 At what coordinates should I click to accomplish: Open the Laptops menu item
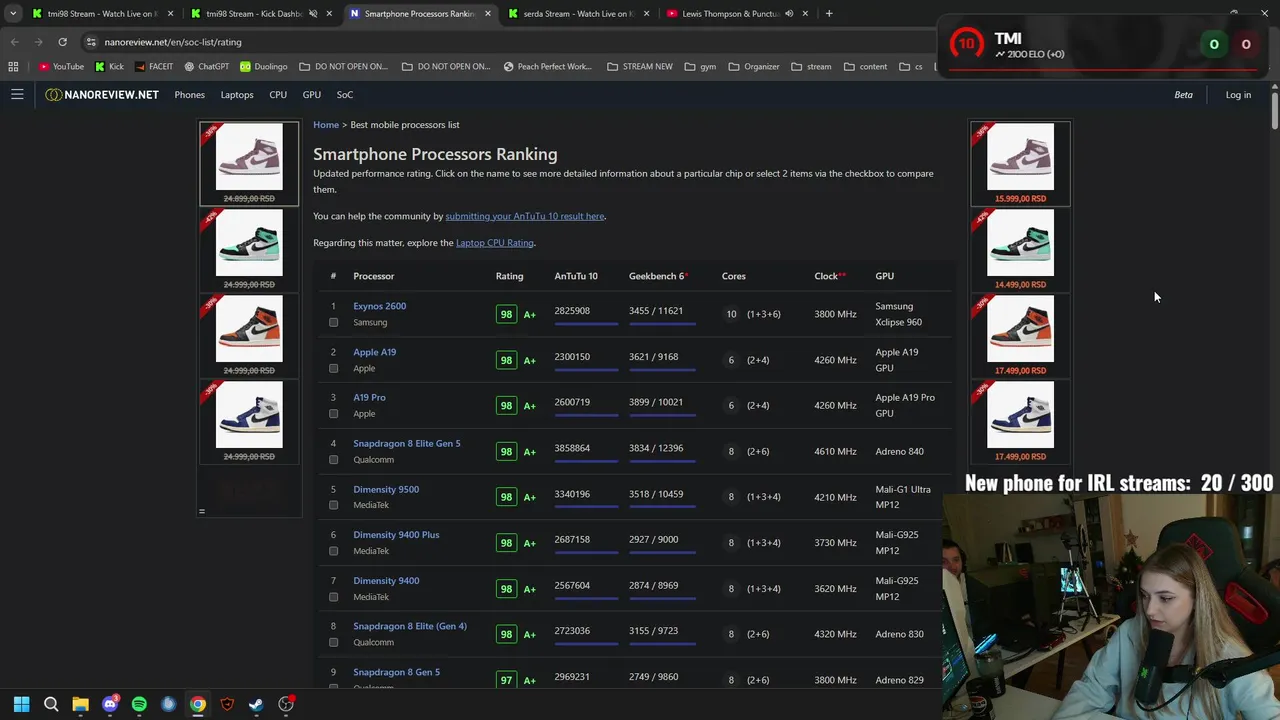pyautogui.click(x=237, y=95)
